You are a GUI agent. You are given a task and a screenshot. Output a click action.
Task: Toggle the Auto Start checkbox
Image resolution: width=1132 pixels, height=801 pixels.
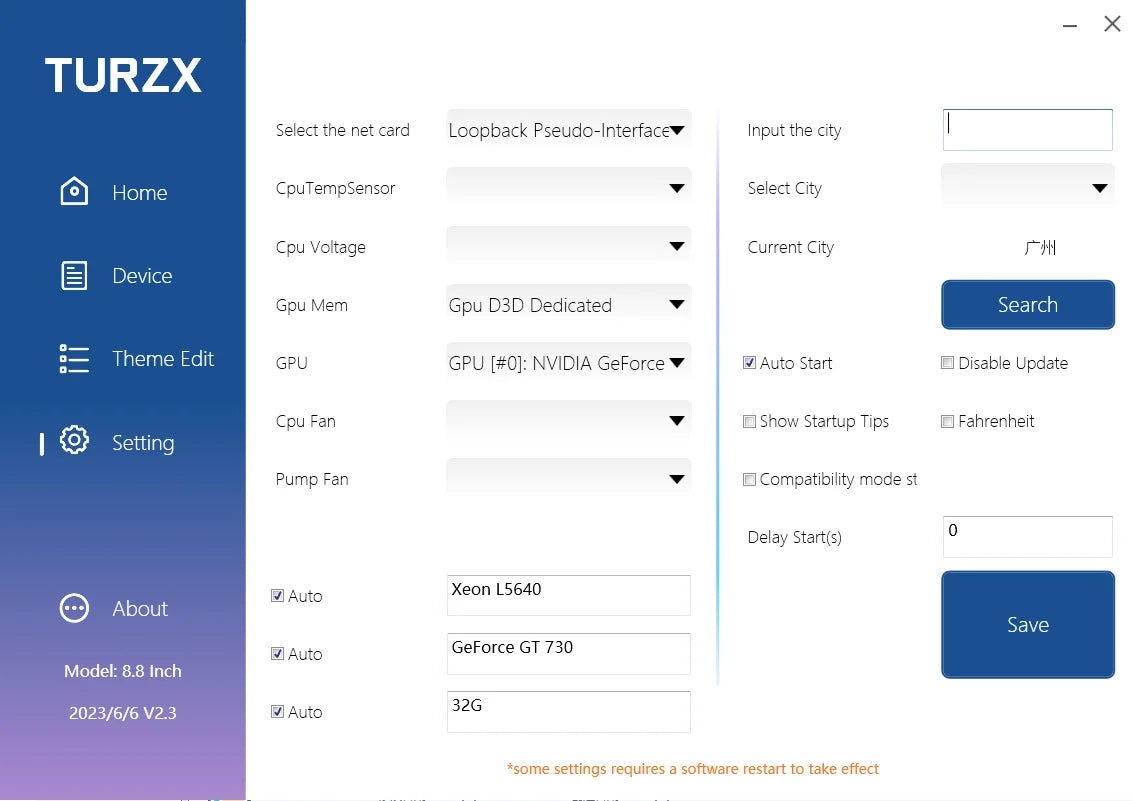pos(749,363)
